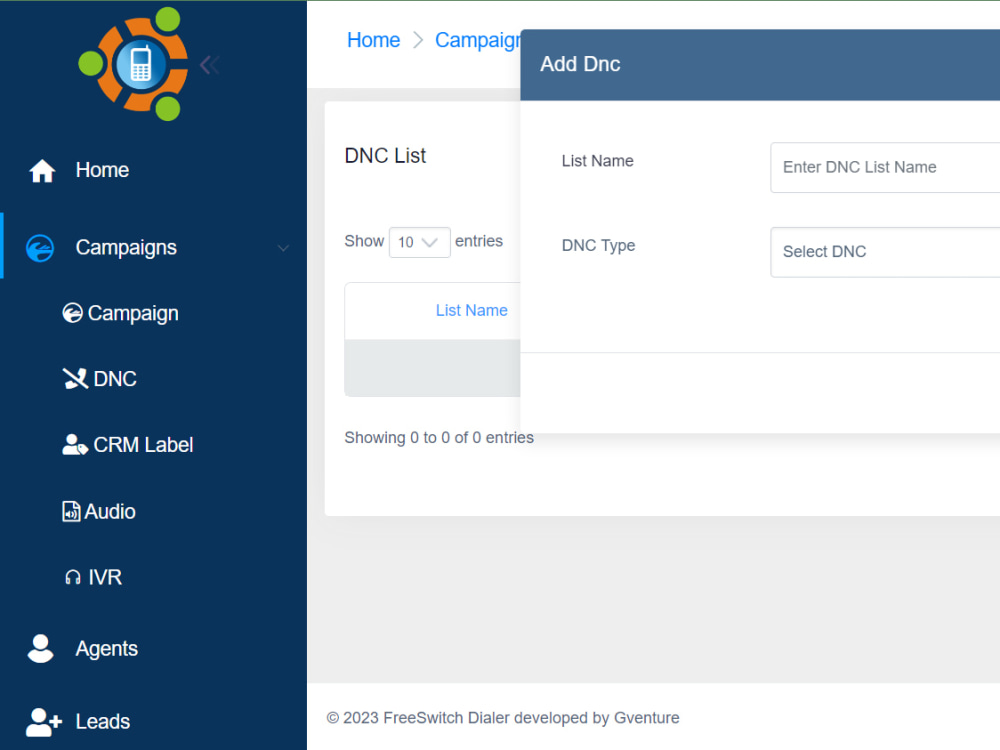Click the Campaign breadcrumb link

pos(478,40)
